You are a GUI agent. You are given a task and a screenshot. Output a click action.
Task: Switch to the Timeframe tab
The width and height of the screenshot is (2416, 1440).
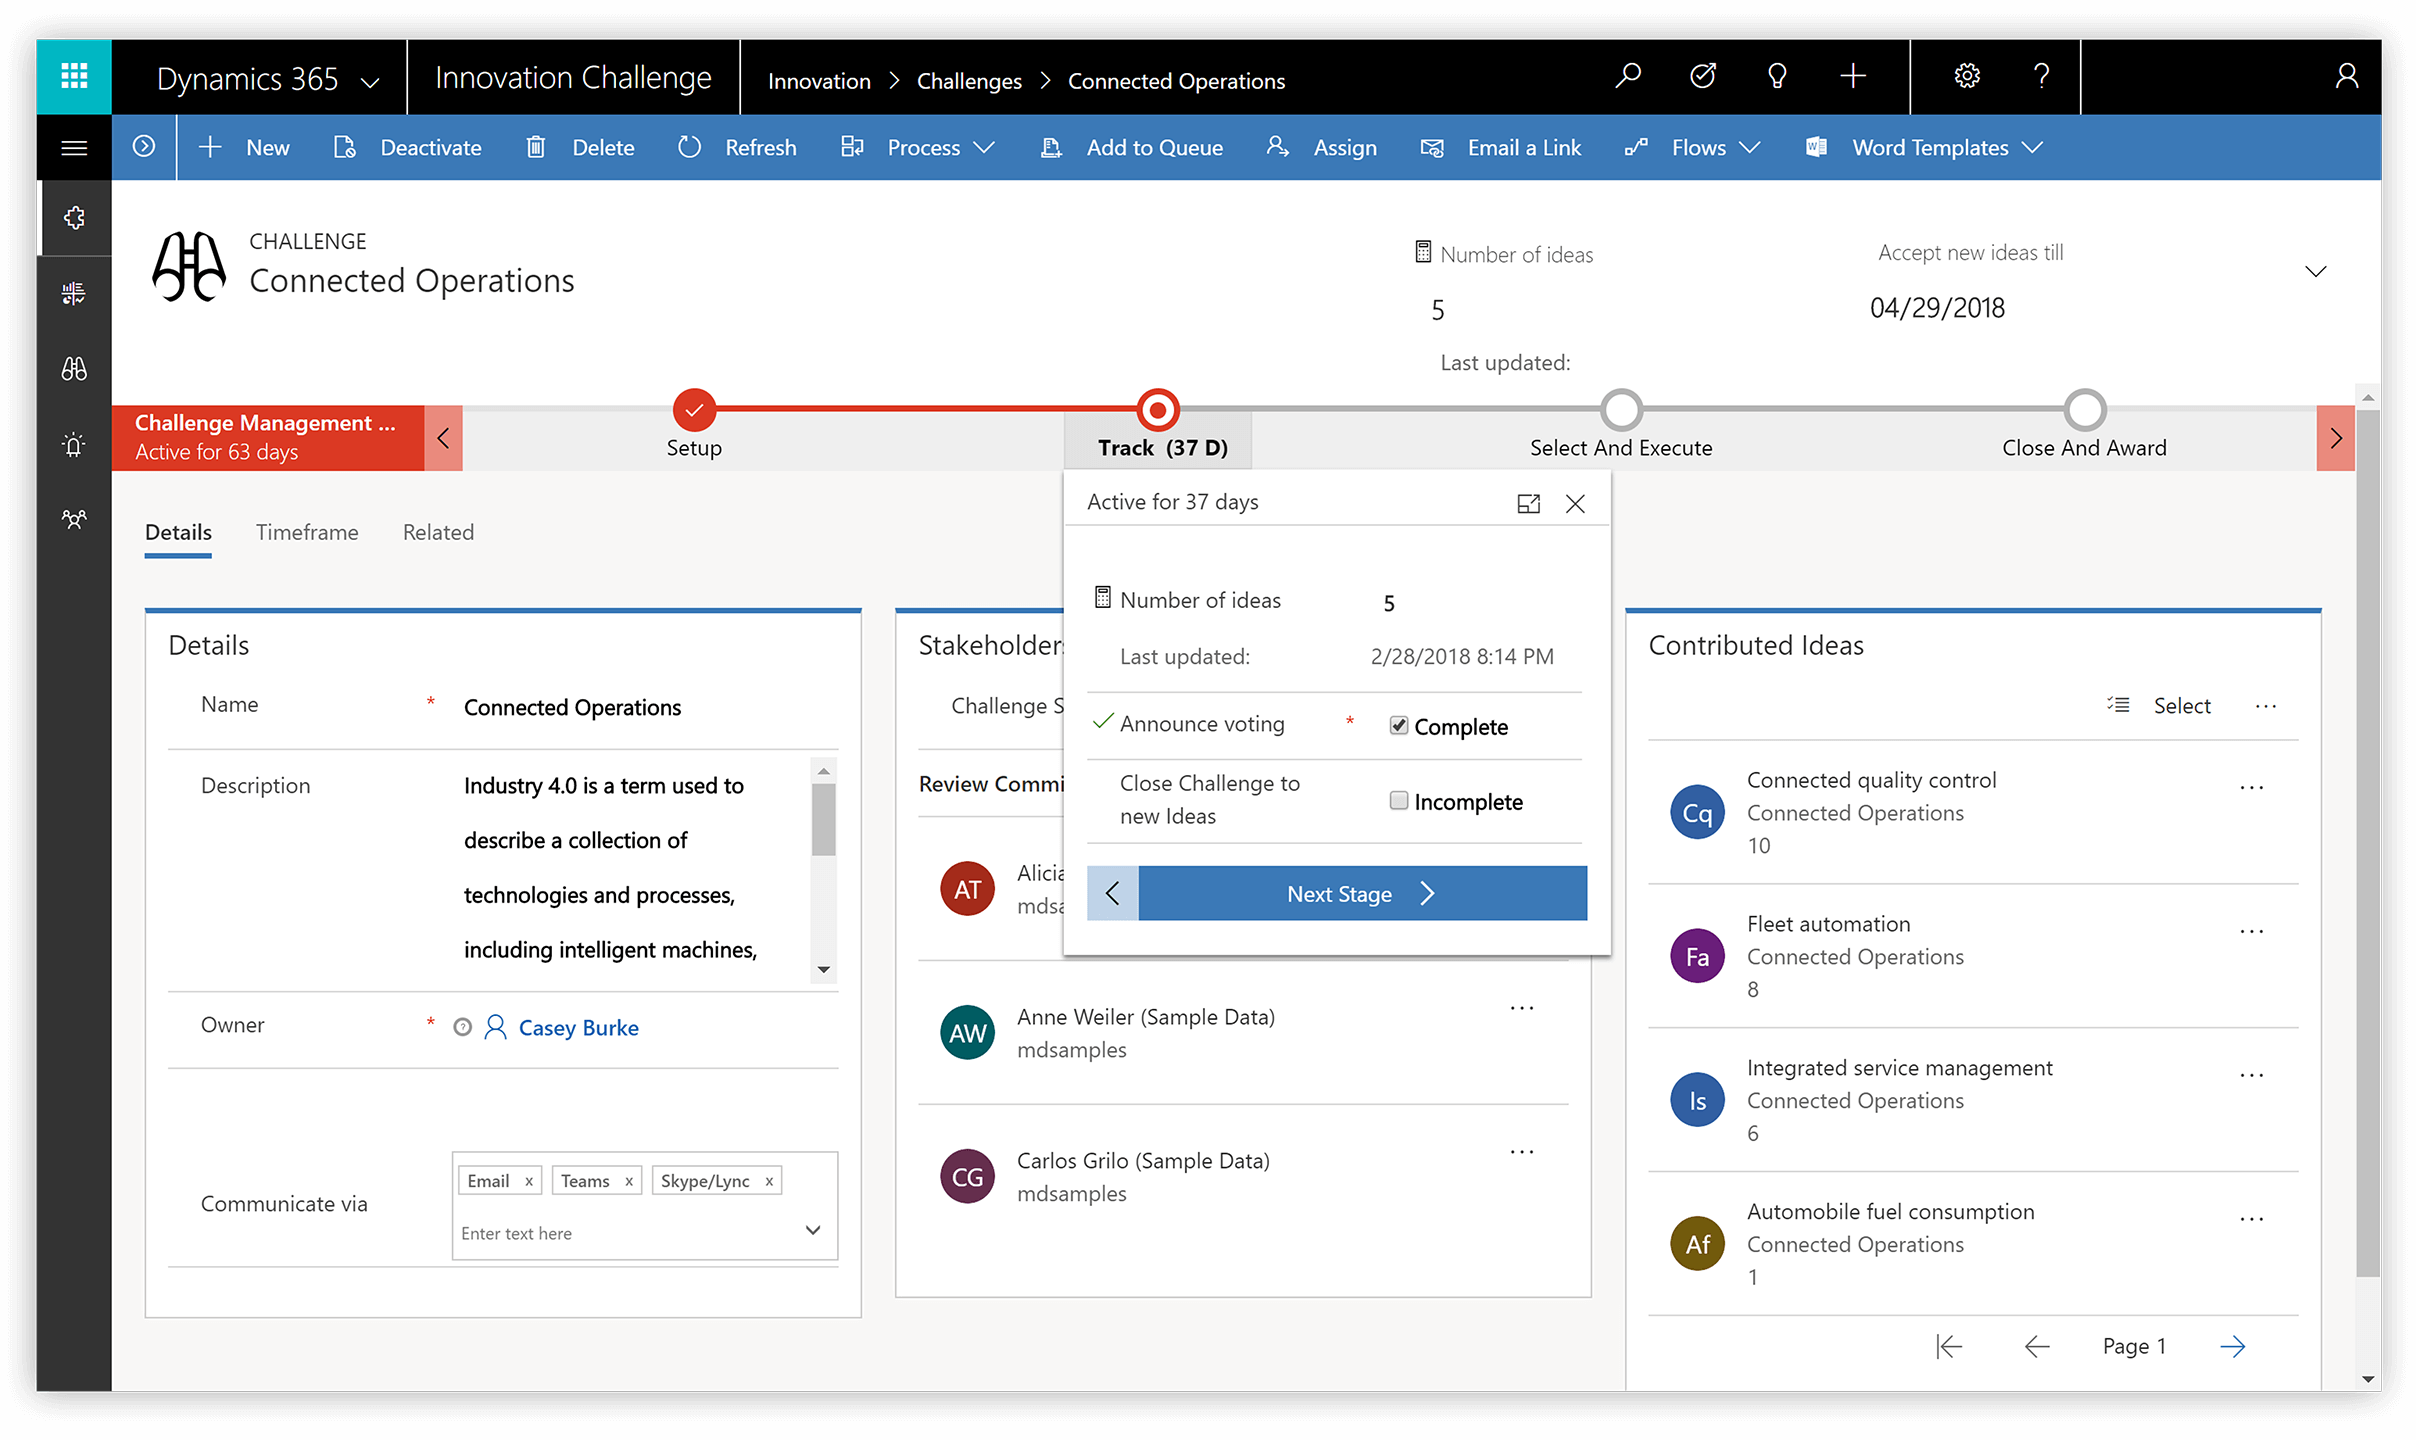point(305,531)
